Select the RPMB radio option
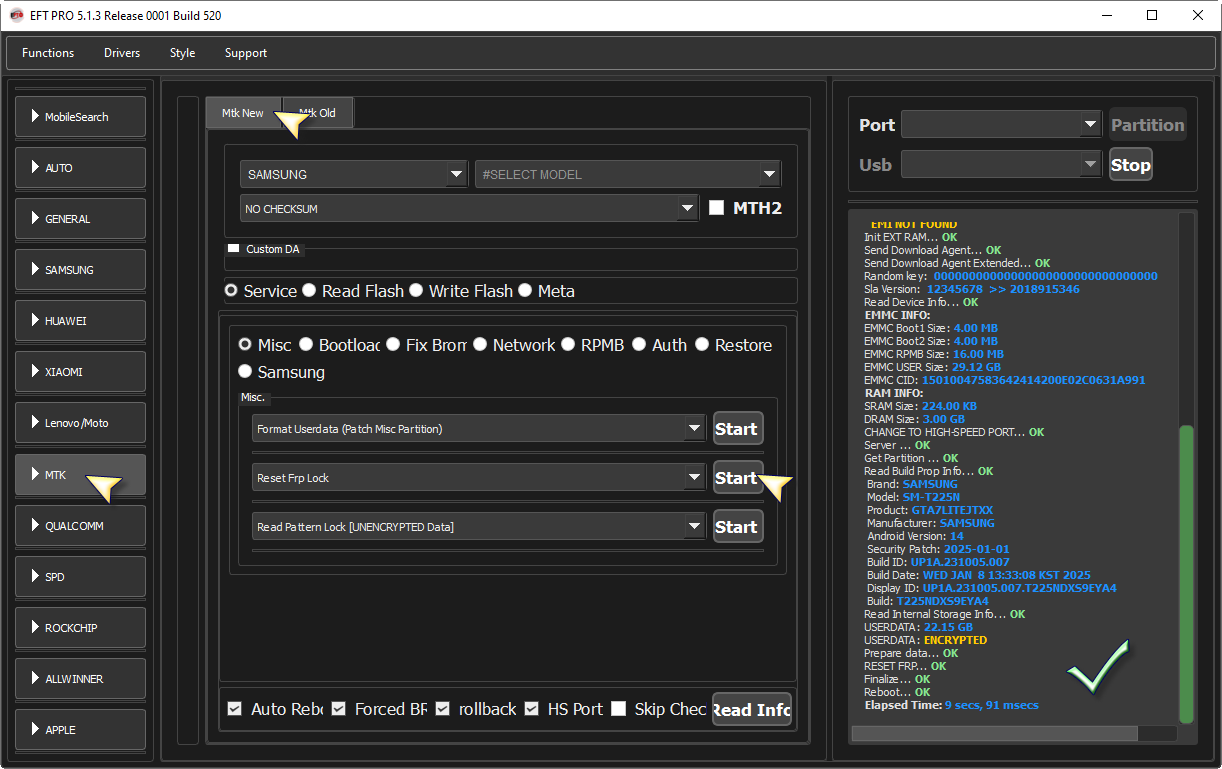This screenshot has height=769, width=1222. [x=568, y=345]
